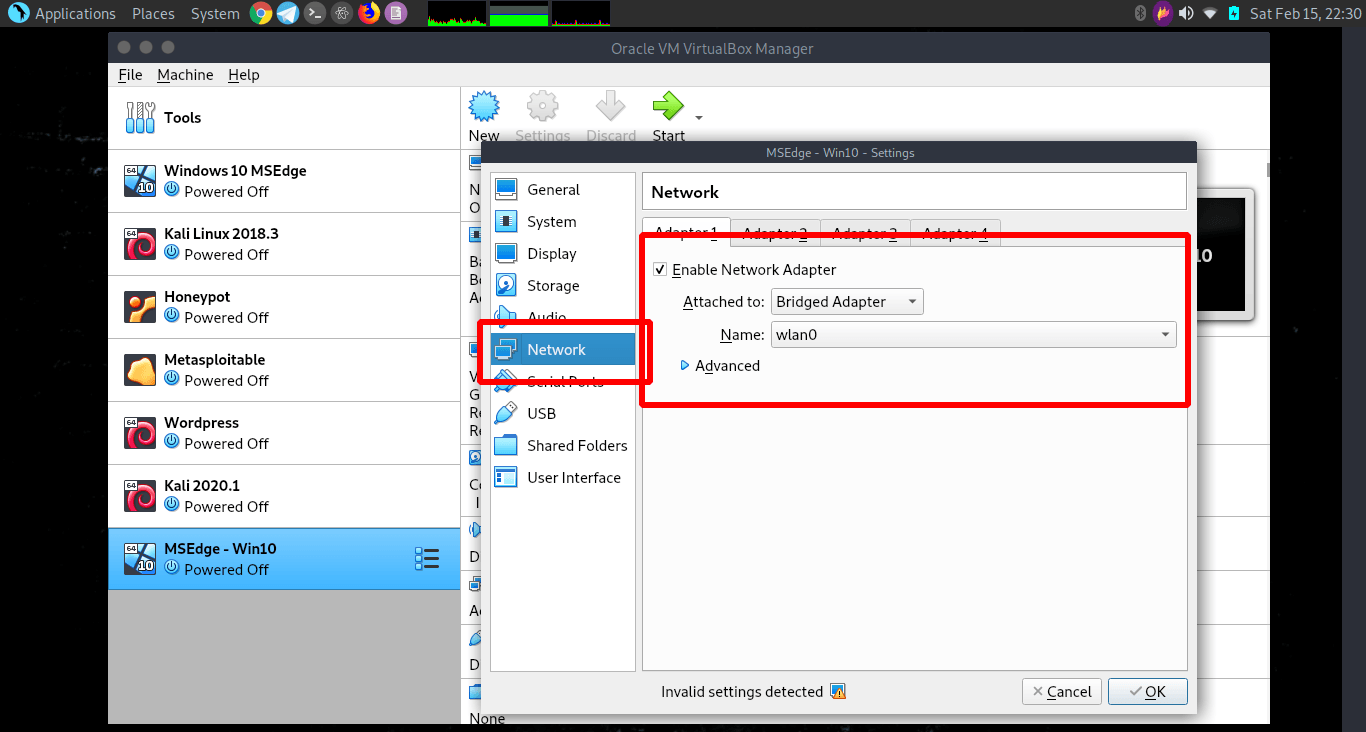1366x732 pixels.
Task: Click the New virtual machine icon
Action: [x=484, y=106]
